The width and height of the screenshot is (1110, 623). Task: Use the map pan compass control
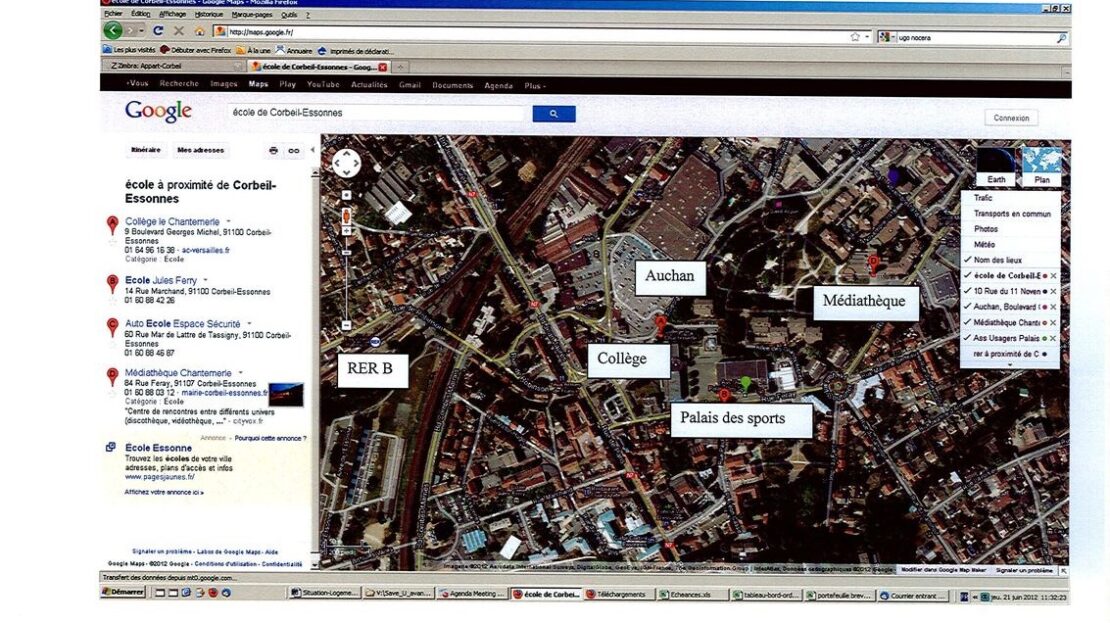click(346, 164)
